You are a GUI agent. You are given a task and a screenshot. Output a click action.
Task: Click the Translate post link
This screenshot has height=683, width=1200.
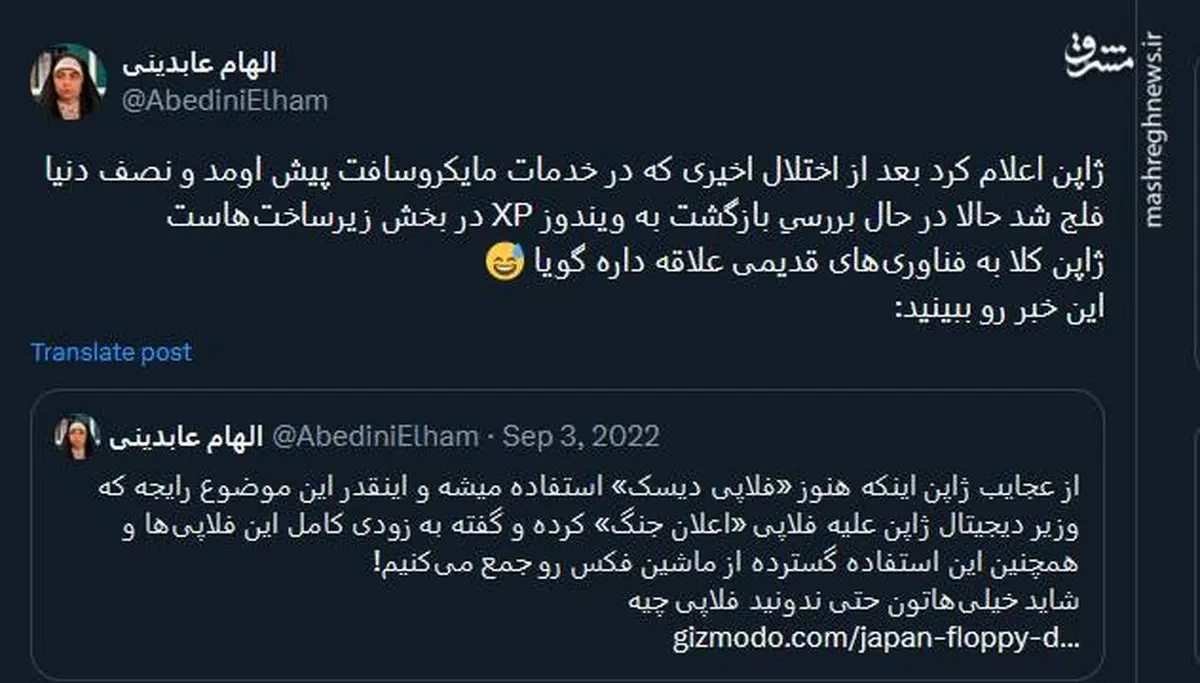(111, 352)
